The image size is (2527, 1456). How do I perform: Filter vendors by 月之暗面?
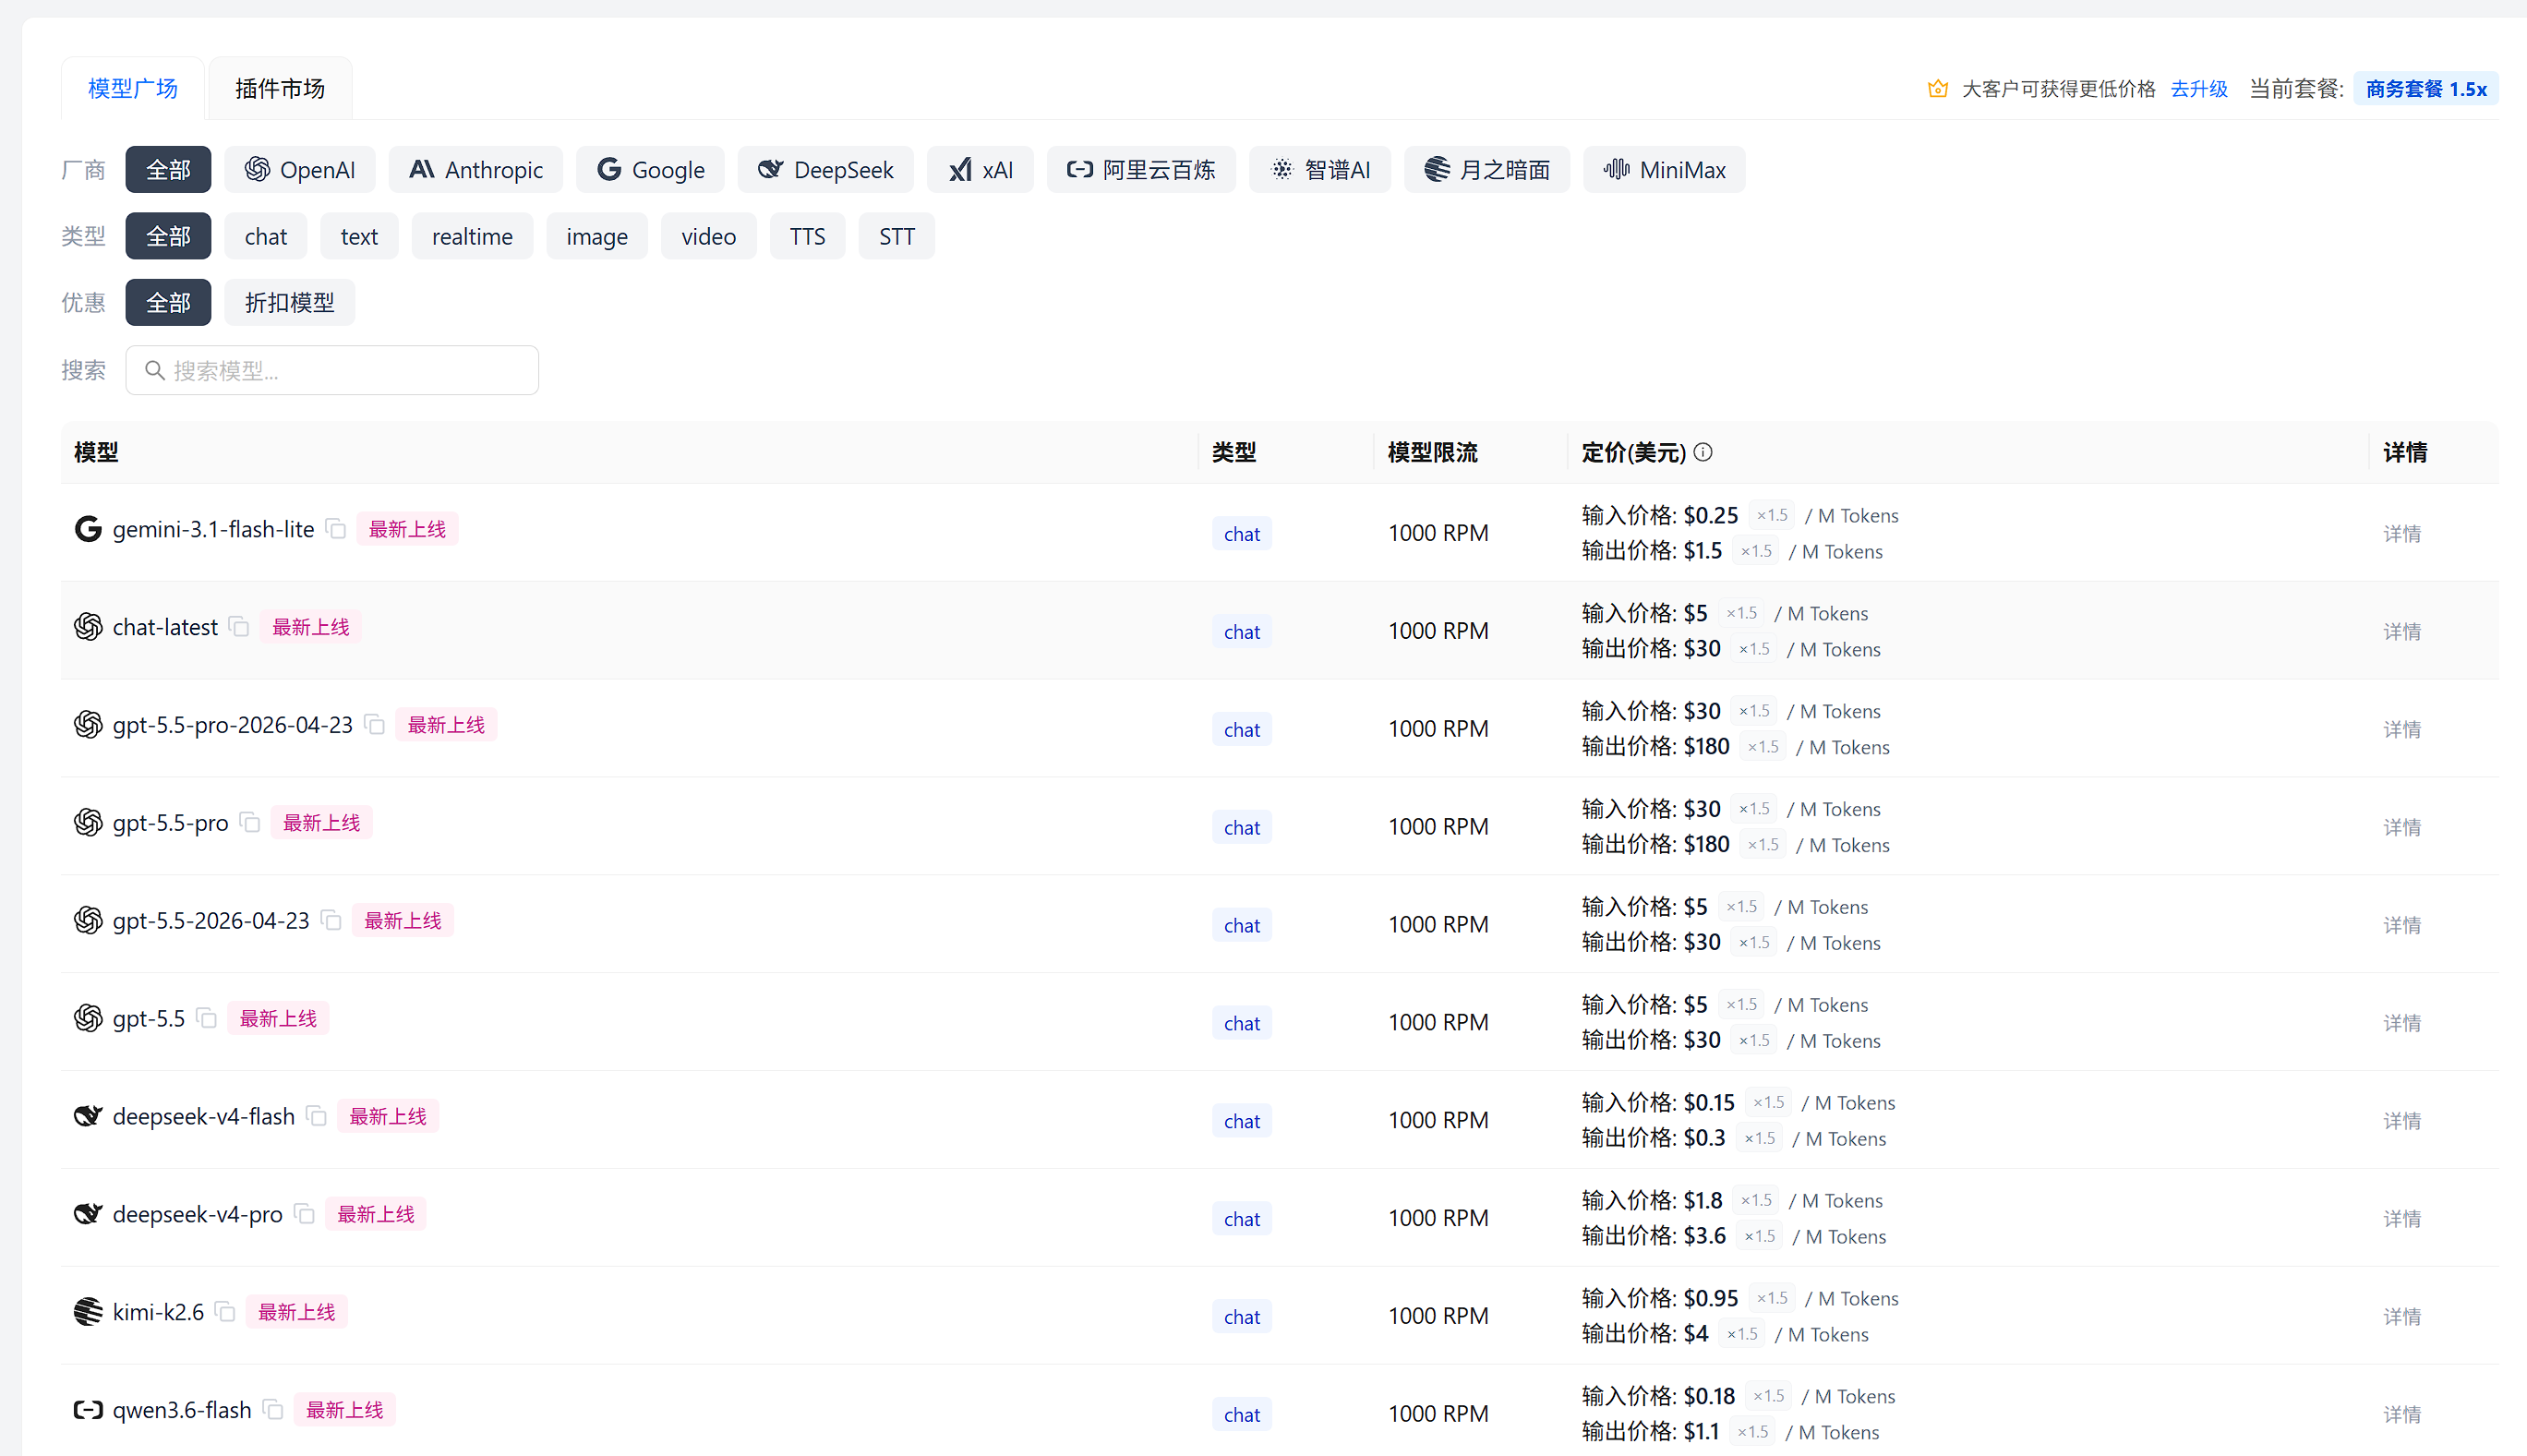(1487, 170)
